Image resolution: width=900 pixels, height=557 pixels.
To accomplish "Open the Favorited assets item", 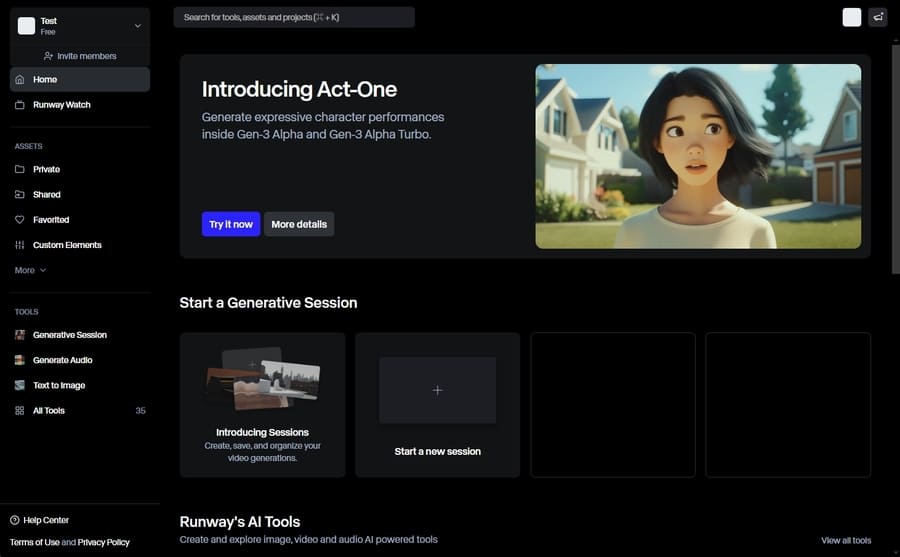I will tap(80, 219).
